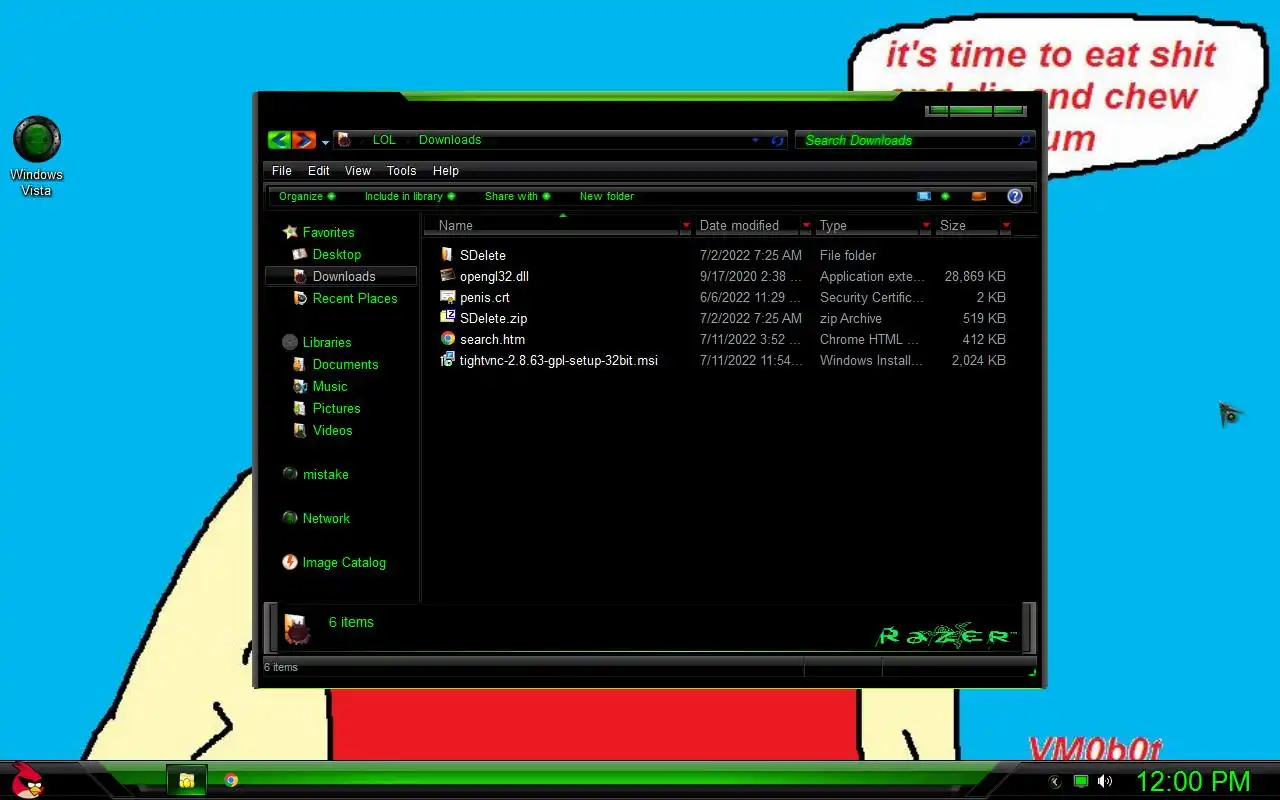This screenshot has width=1280, height=800.
Task: Open the Type column filter arrow
Action: click(926, 226)
